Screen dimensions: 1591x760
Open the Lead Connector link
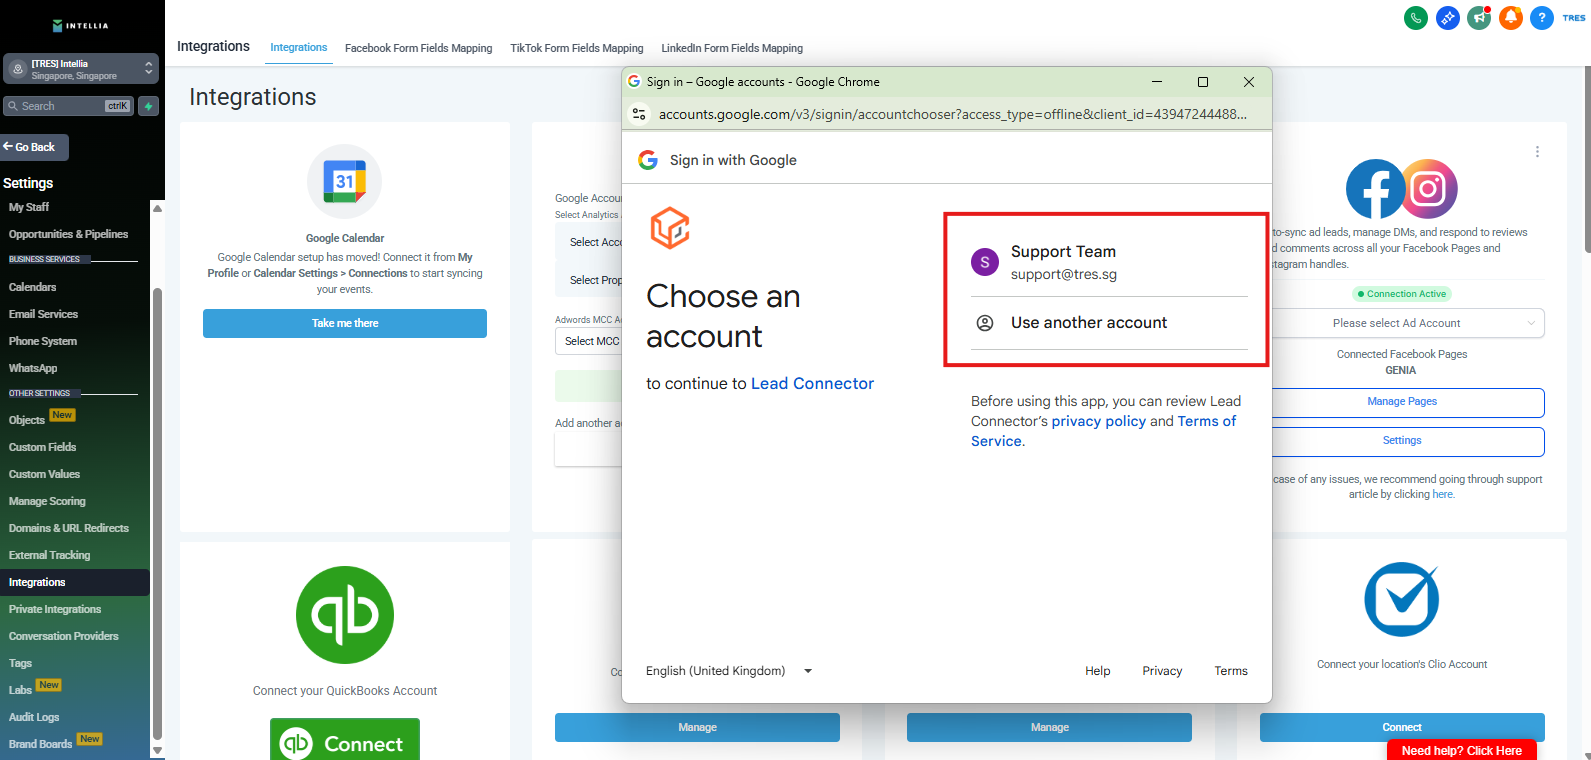point(812,383)
